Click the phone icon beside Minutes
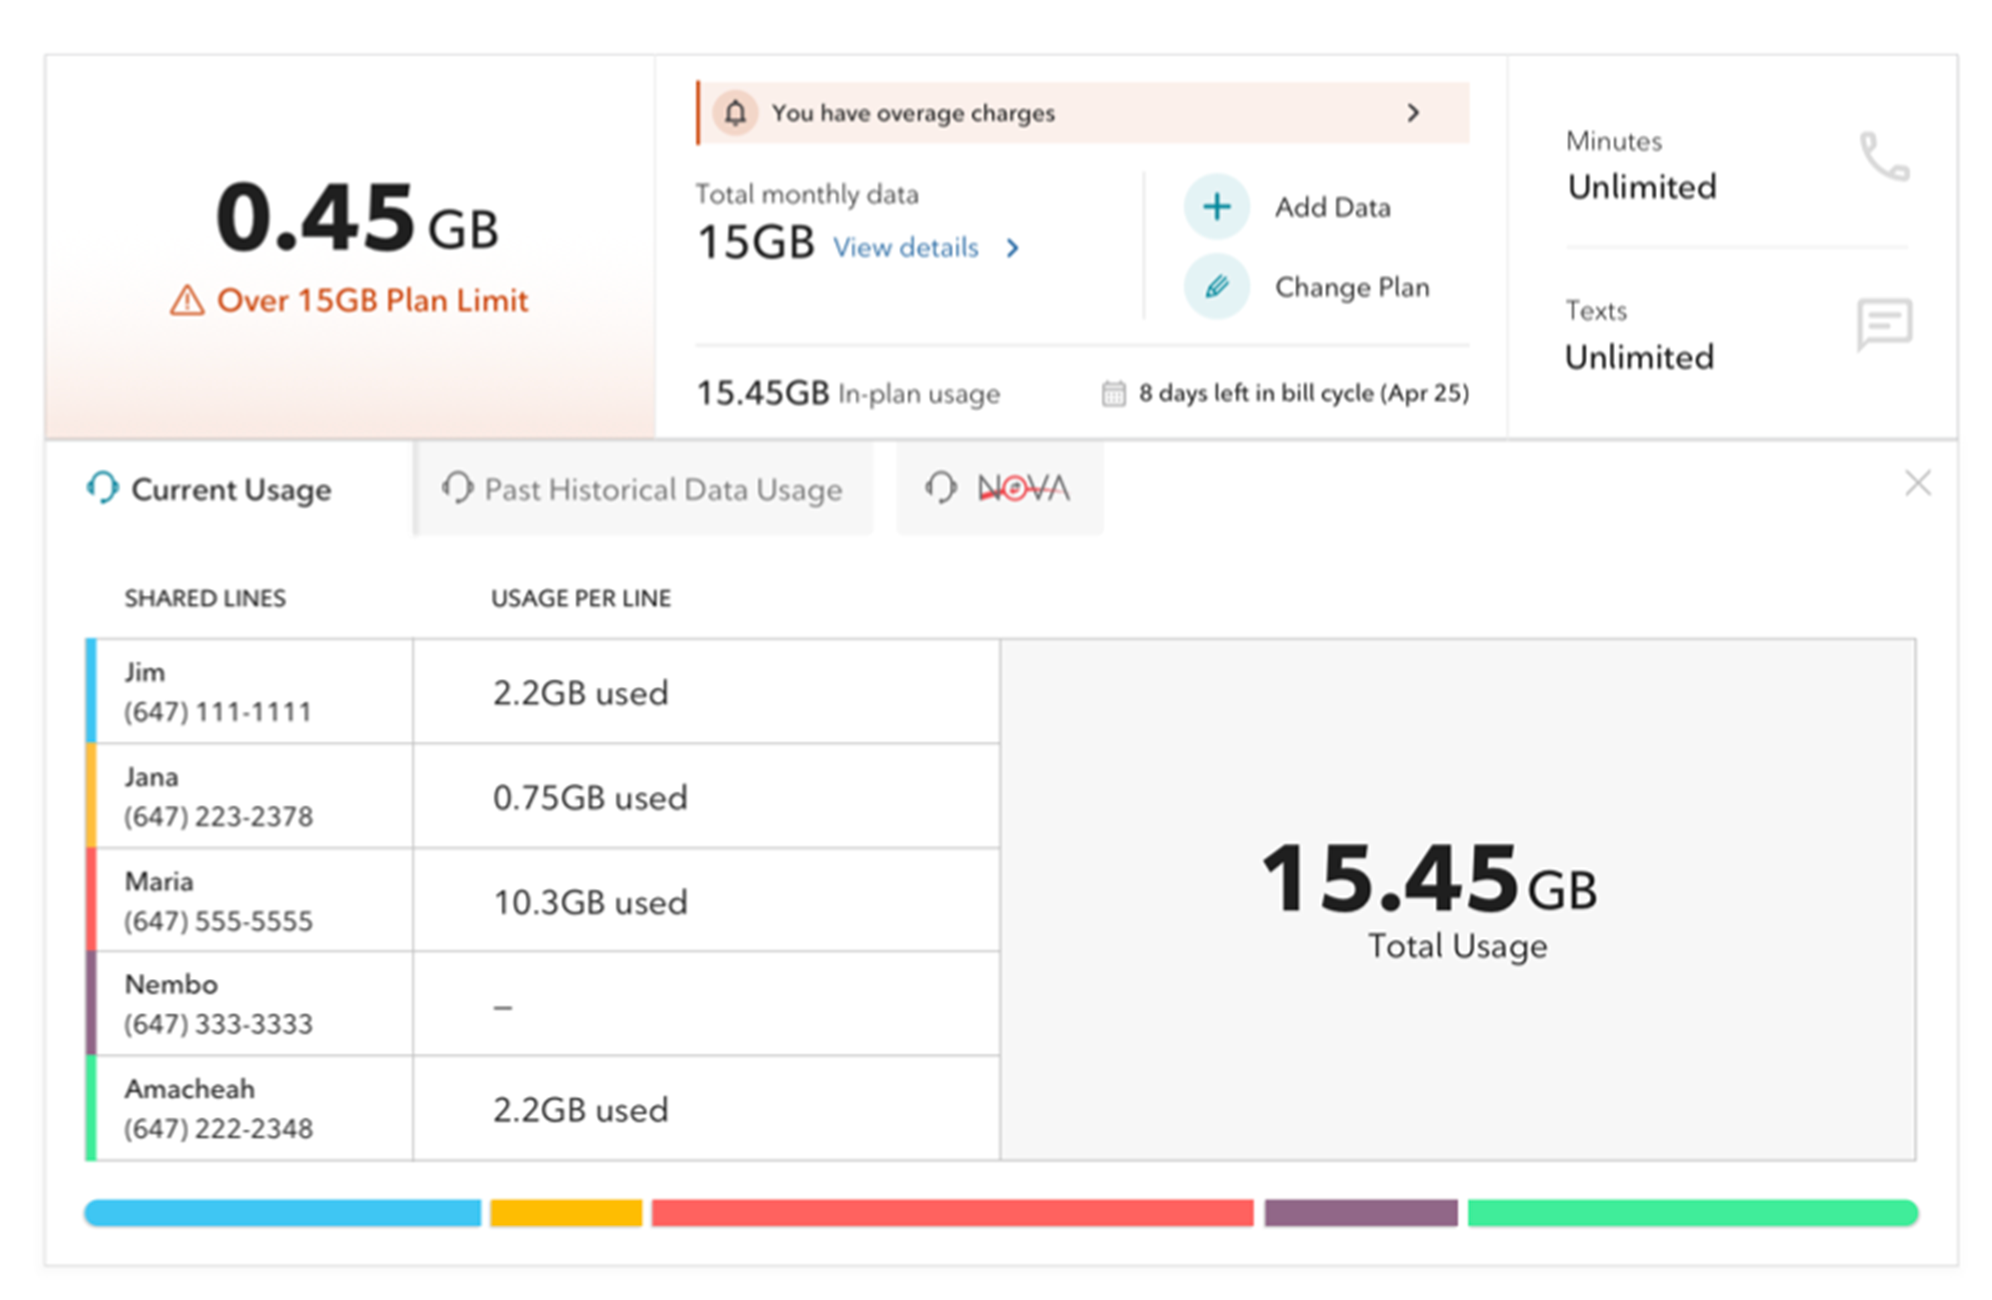This screenshot has height=1300, width=1992. pos(1884,157)
